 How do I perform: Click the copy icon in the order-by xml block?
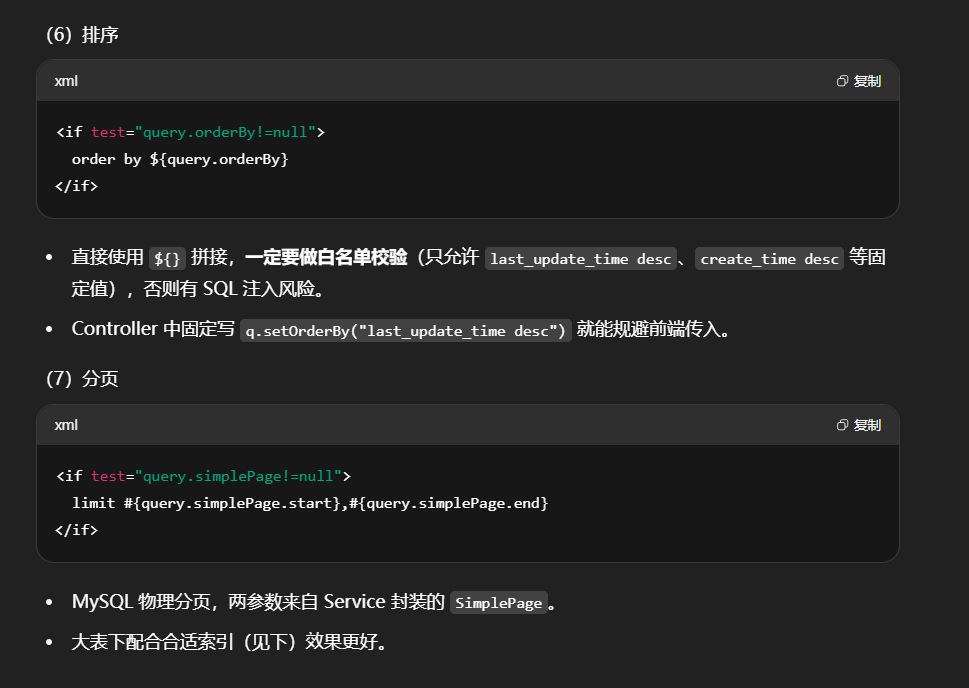tap(842, 81)
